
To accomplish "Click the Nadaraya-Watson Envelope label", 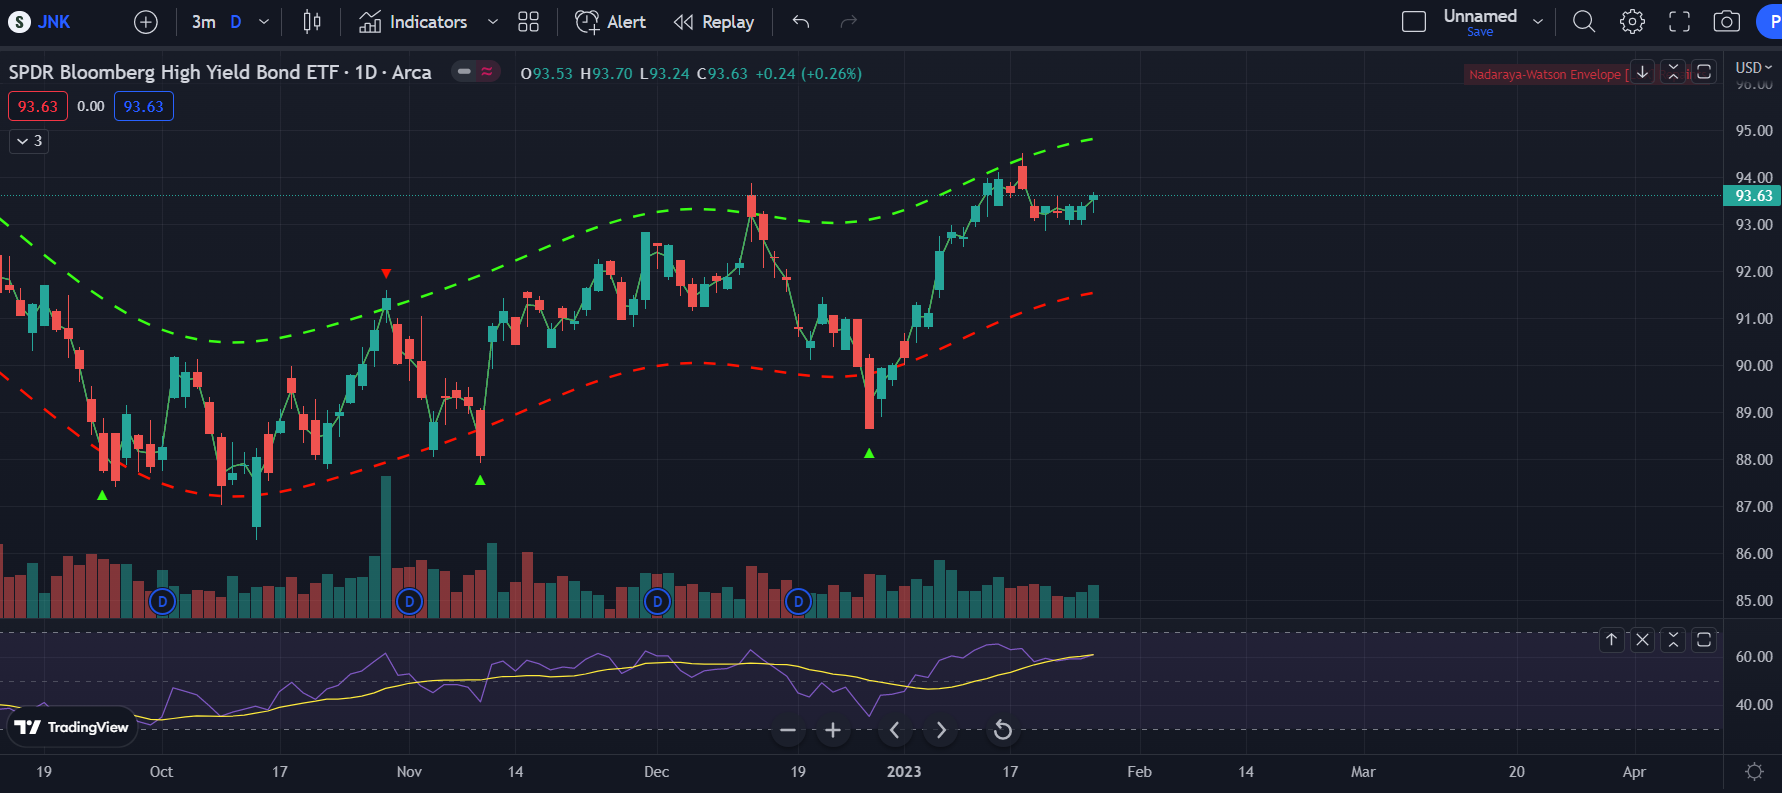I will (1545, 75).
